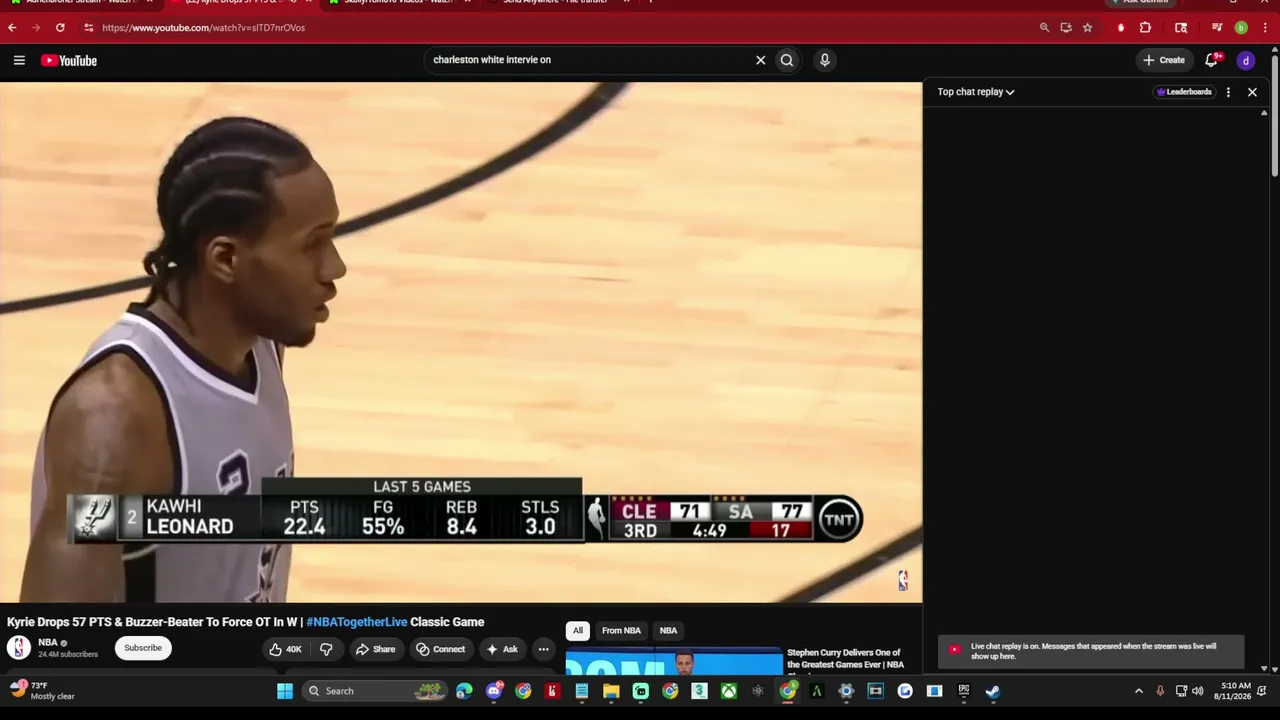Select the NBA filter chip

coord(668,631)
